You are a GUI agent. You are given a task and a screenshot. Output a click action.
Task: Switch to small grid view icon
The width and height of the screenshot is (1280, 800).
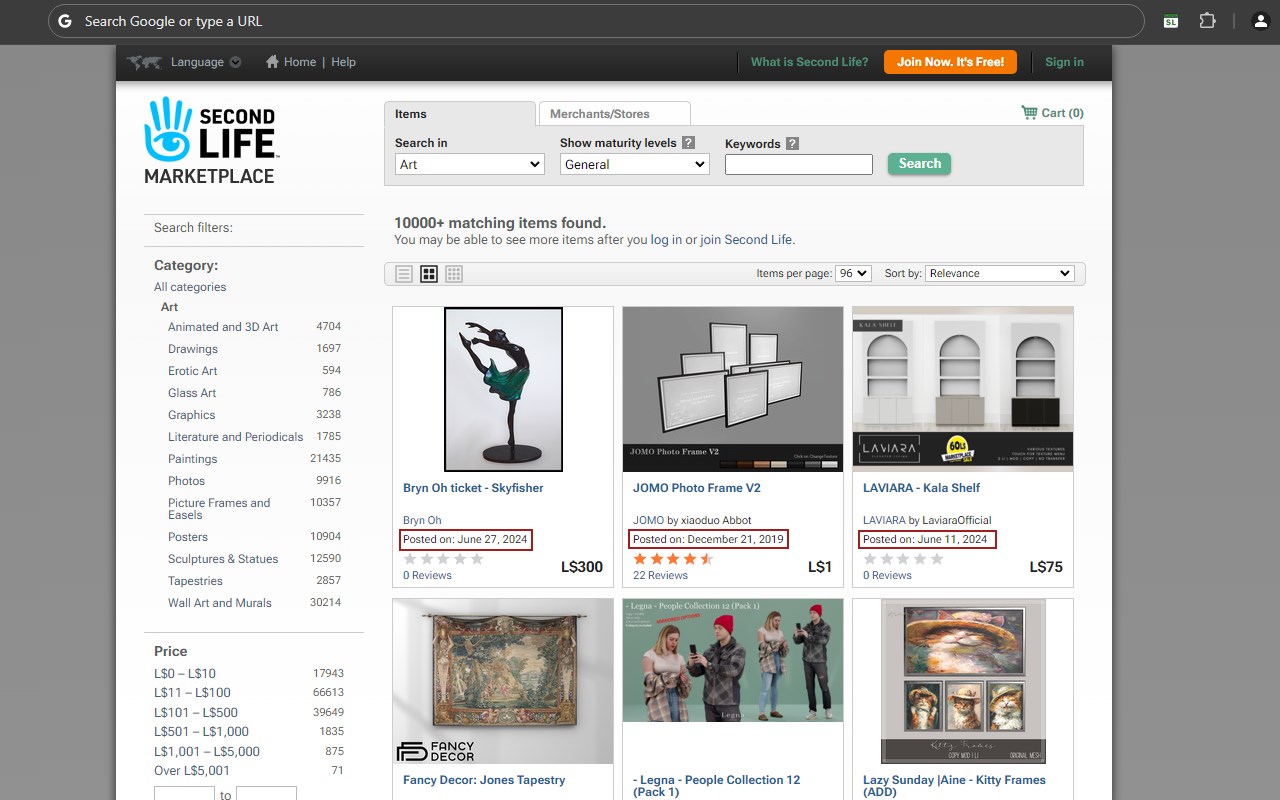pos(454,274)
